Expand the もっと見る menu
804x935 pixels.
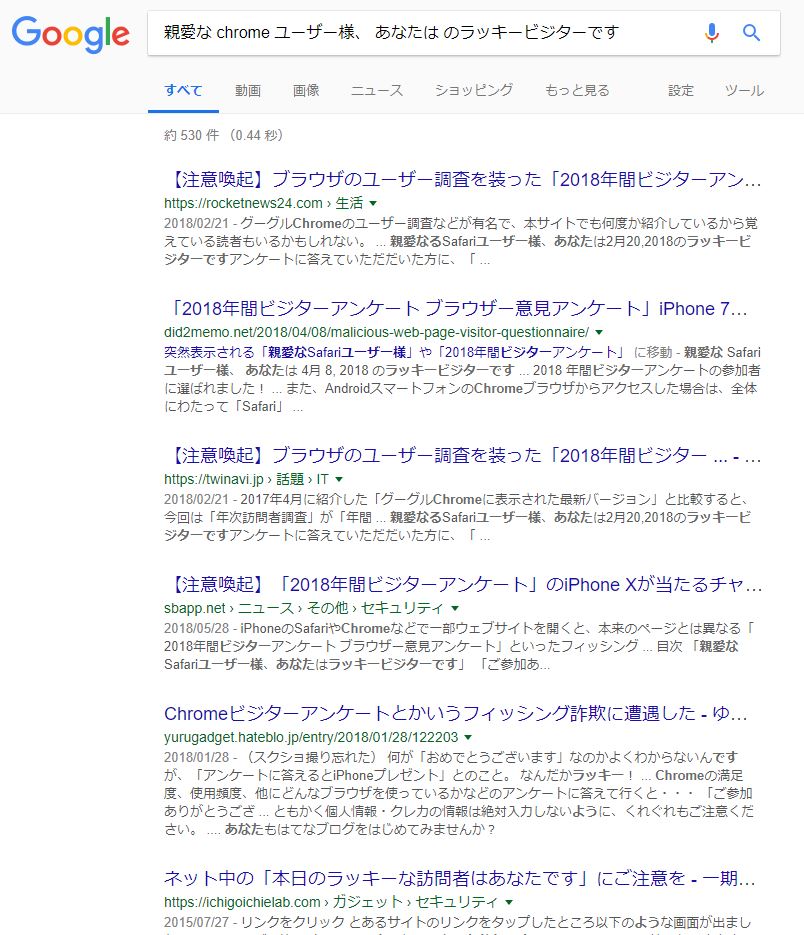click(577, 91)
